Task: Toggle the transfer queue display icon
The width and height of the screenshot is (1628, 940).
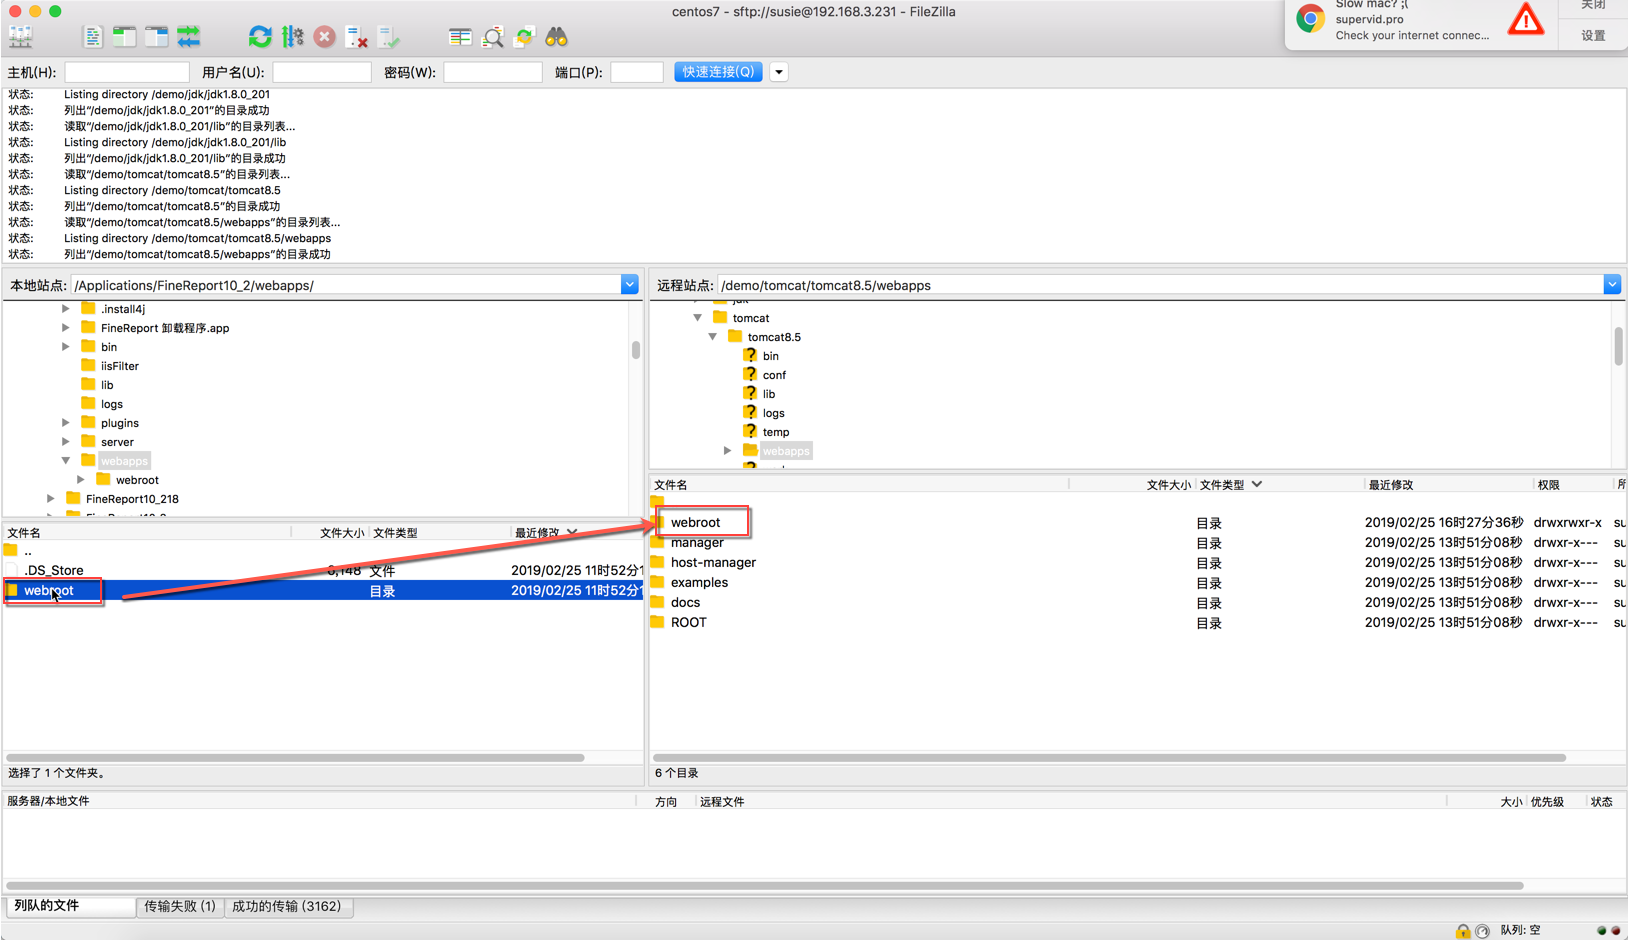Action: pyautogui.click(x=188, y=38)
